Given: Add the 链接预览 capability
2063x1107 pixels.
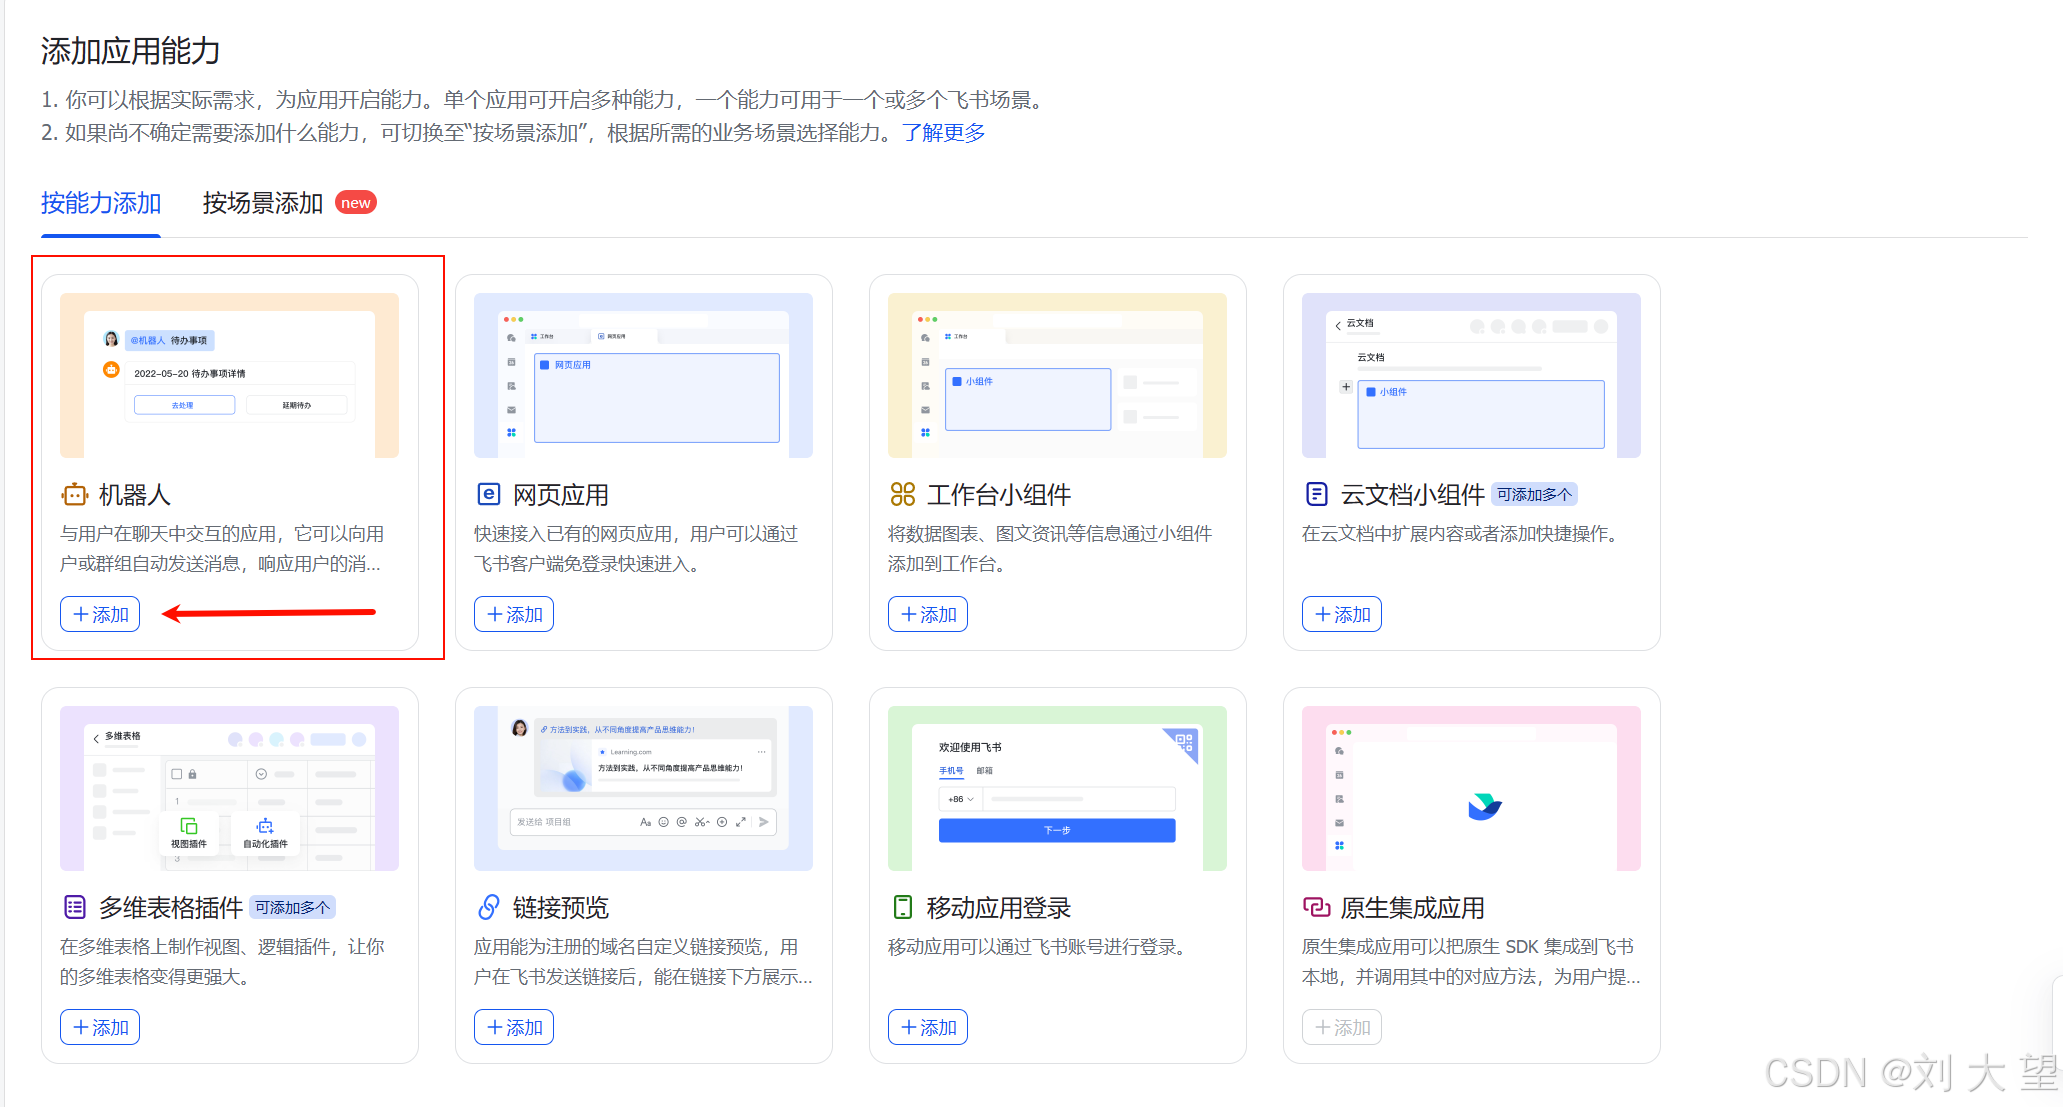Looking at the screenshot, I should (x=514, y=1027).
